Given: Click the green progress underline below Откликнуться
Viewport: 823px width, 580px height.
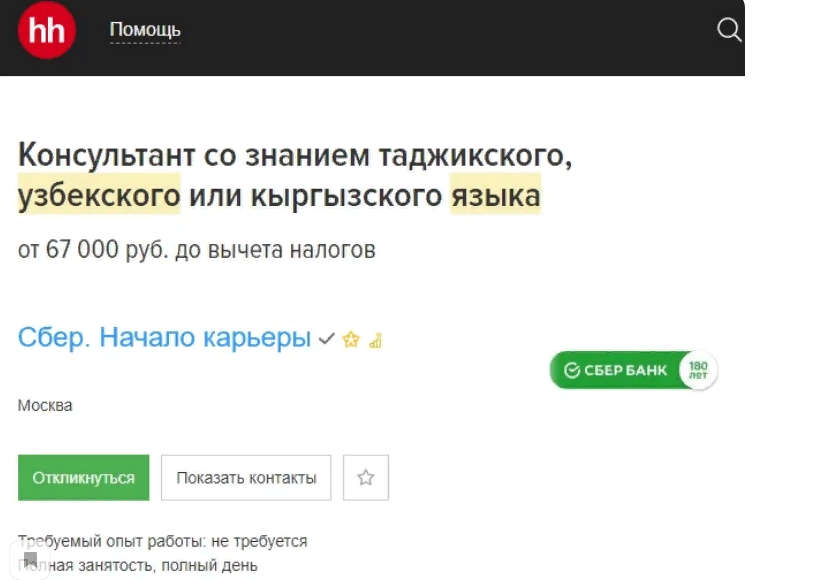Looking at the screenshot, I should (83, 499).
